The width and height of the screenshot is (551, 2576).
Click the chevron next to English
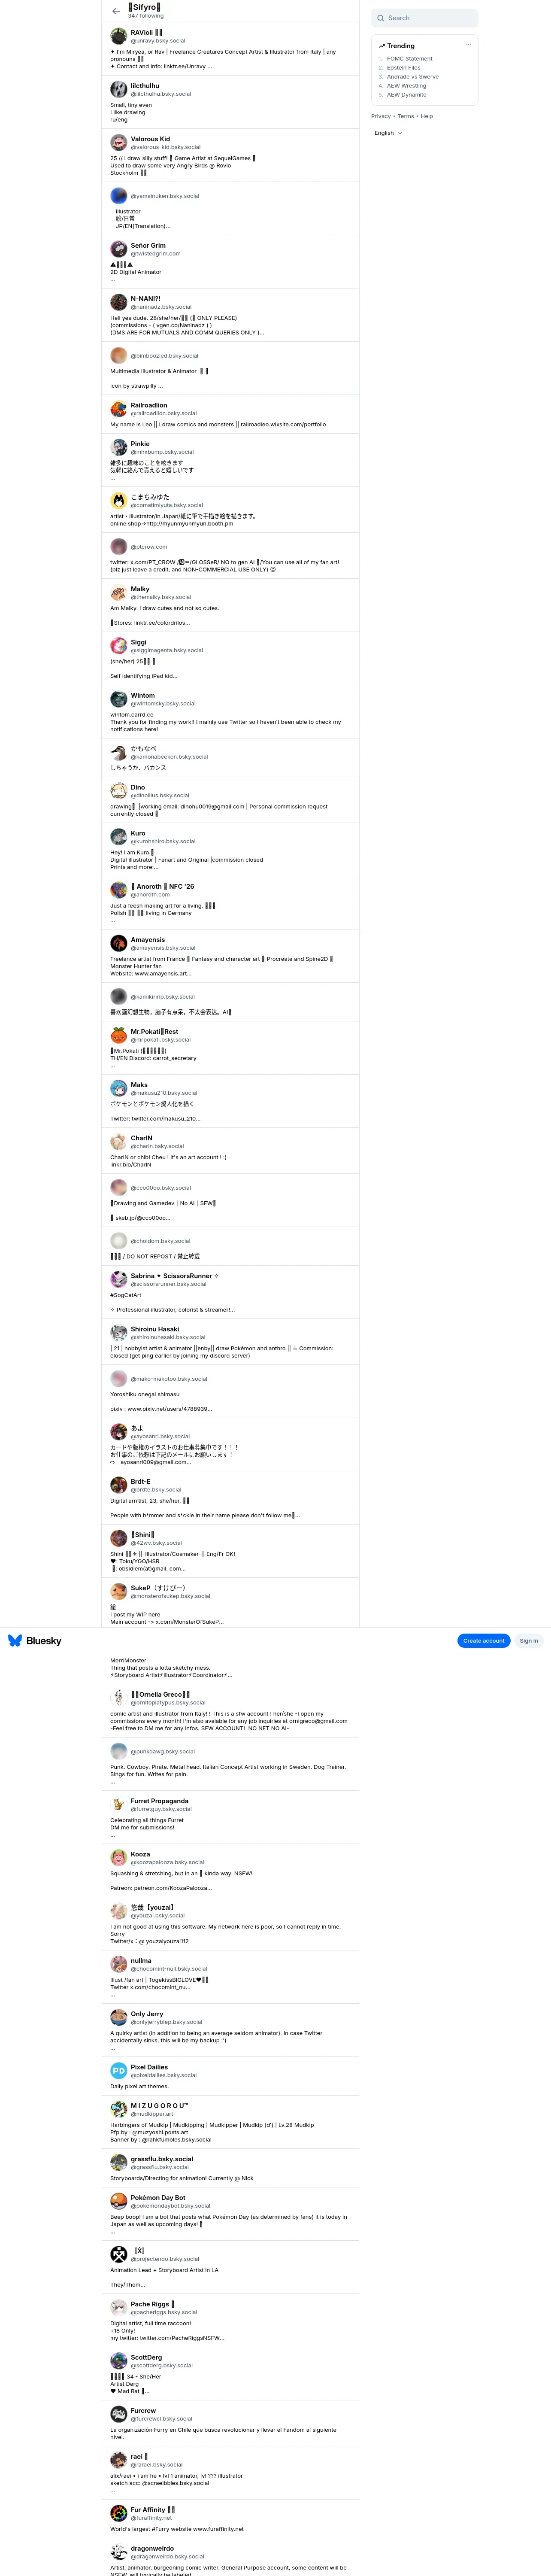click(x=400, y=133)
